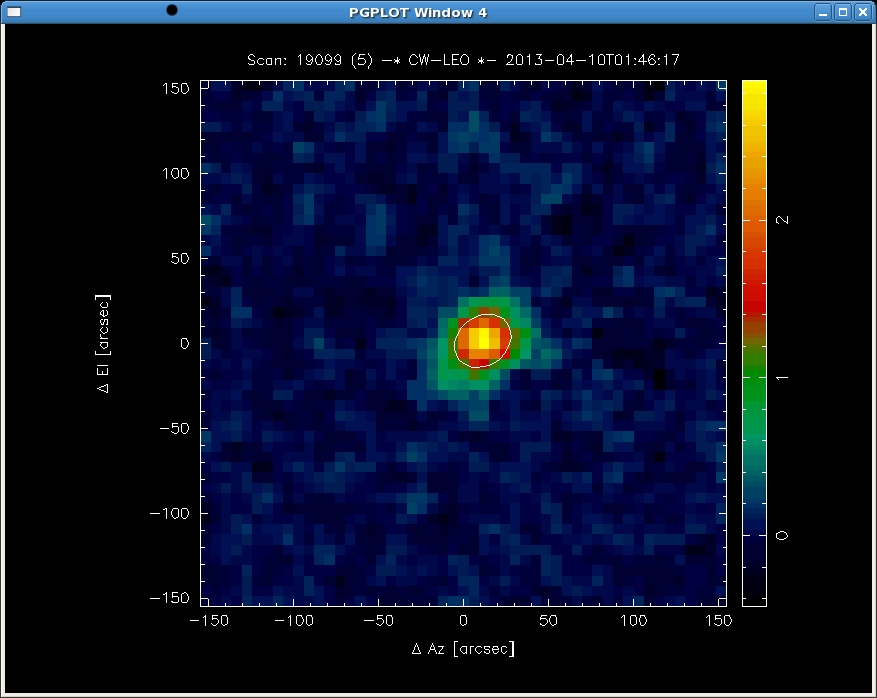Click the y-axis tick label '−100'

point(170,513)
